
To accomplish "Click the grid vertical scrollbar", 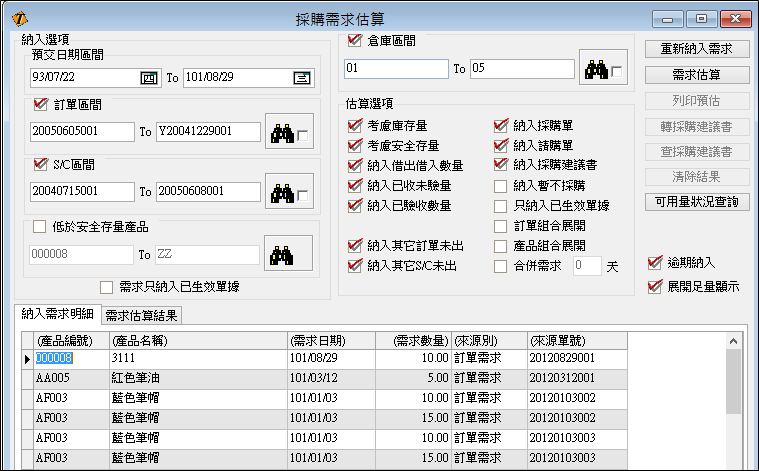I will coord(732,400).
